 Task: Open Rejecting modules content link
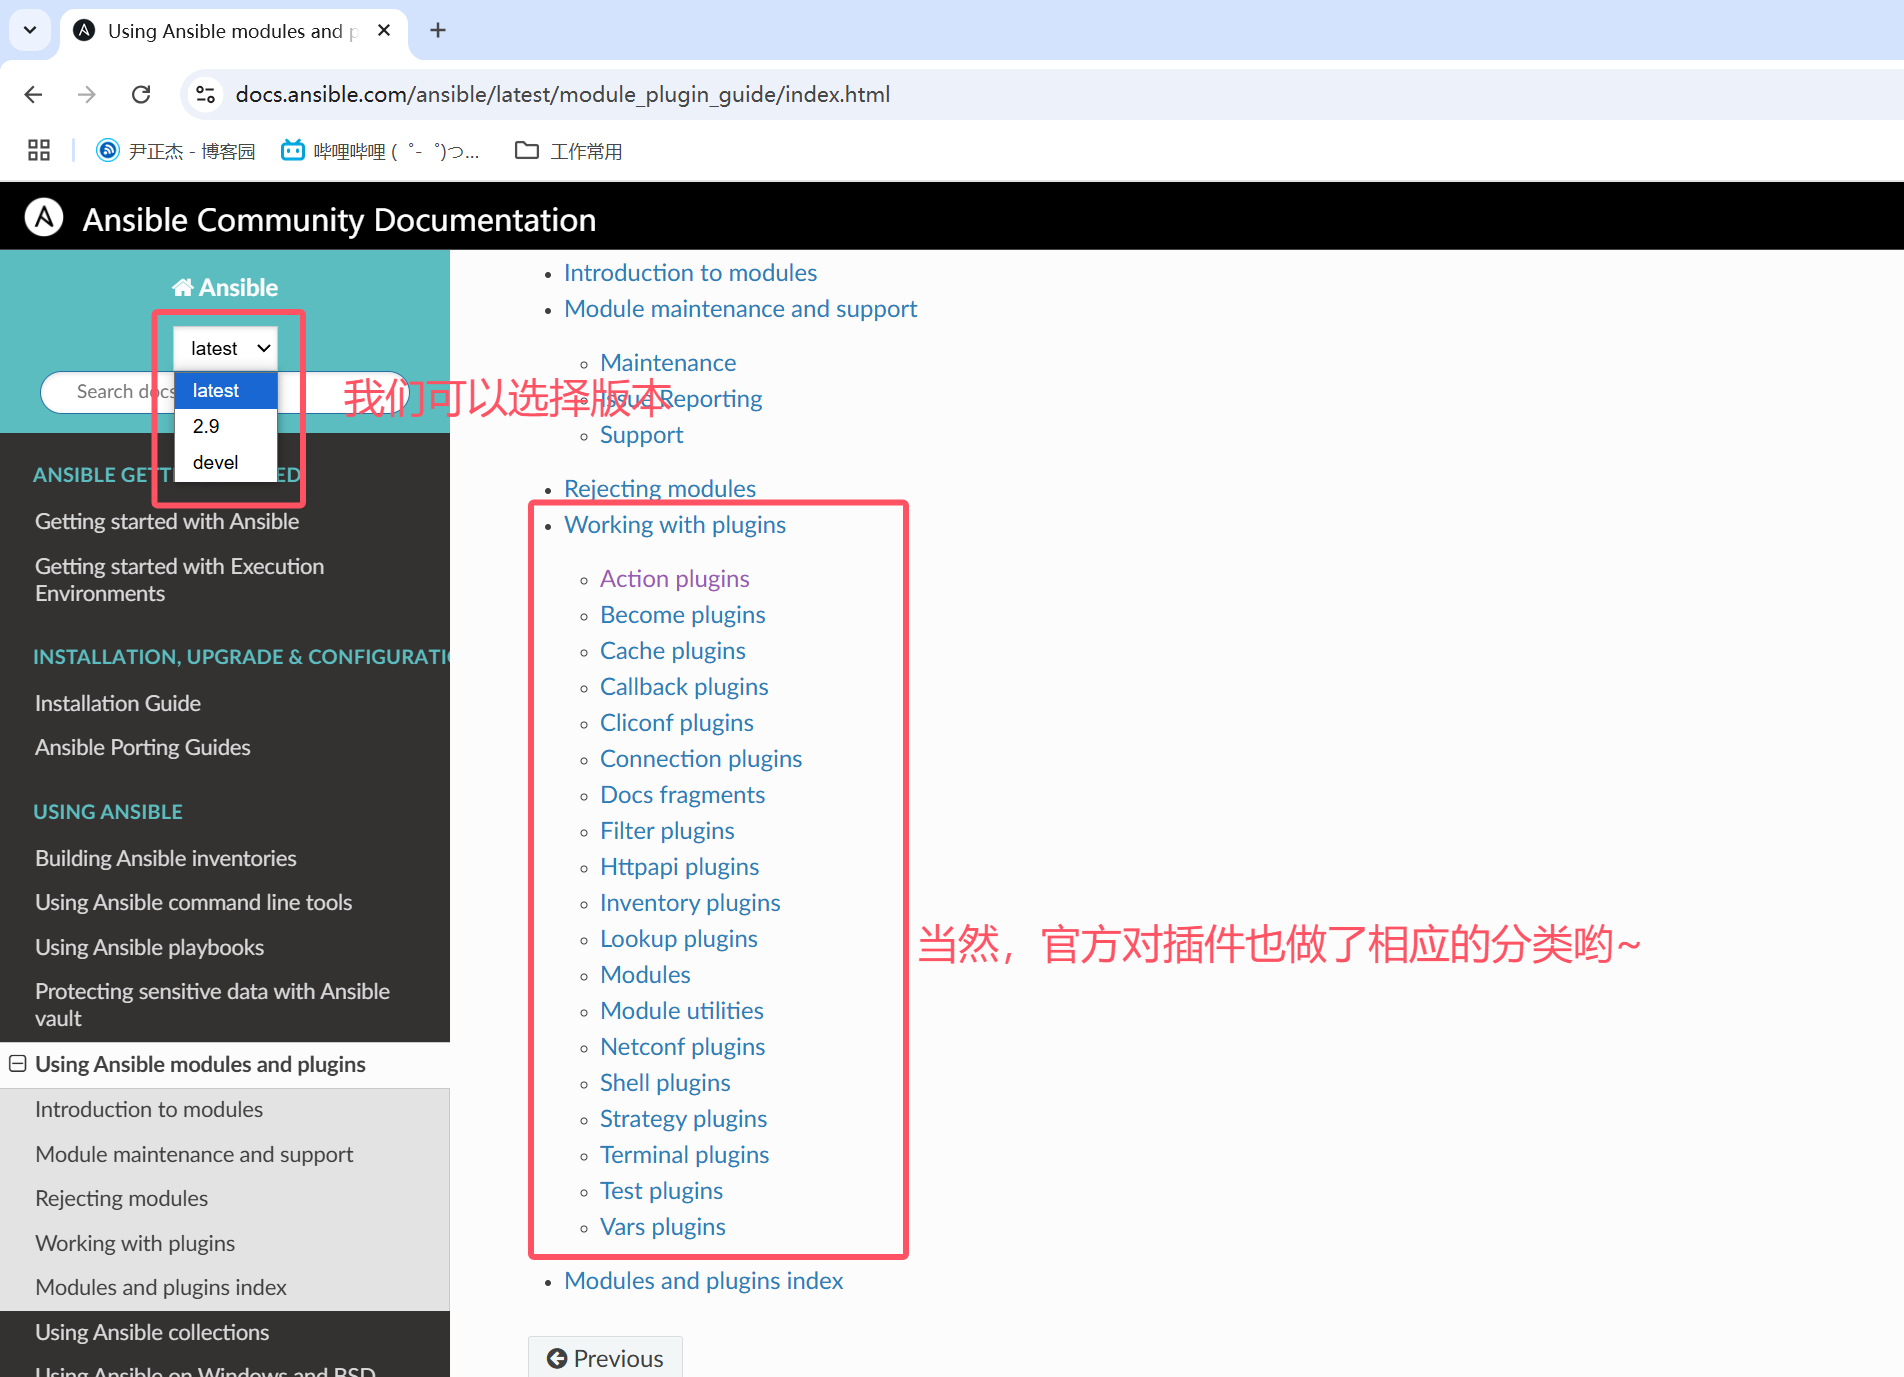click(x=660, y=489)
